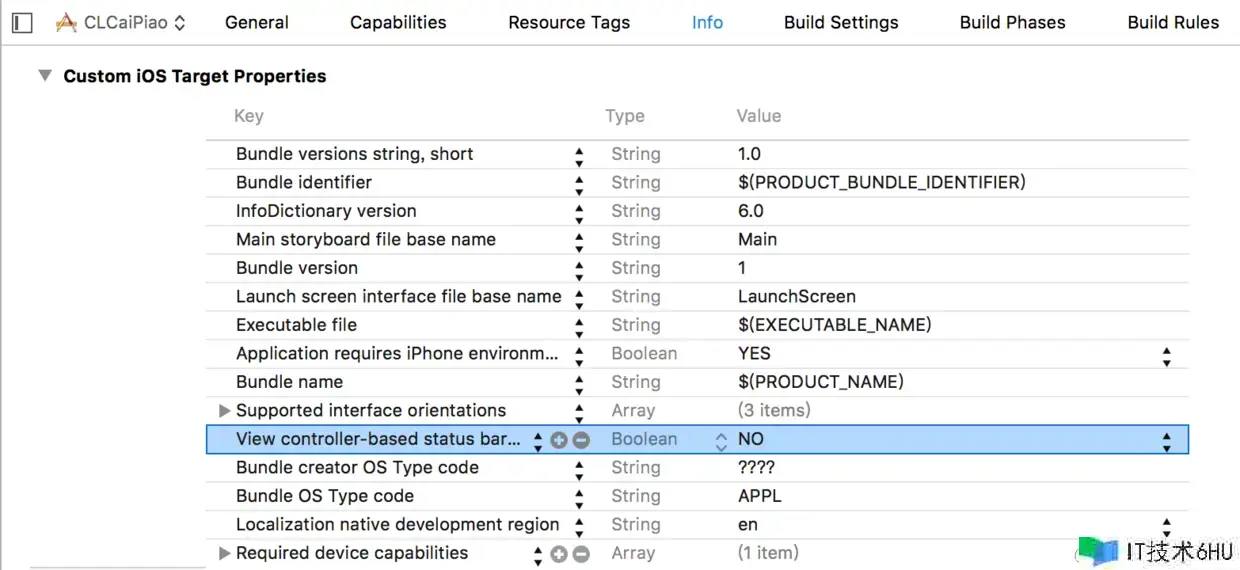Switch to the Capabilities tab

398,22
